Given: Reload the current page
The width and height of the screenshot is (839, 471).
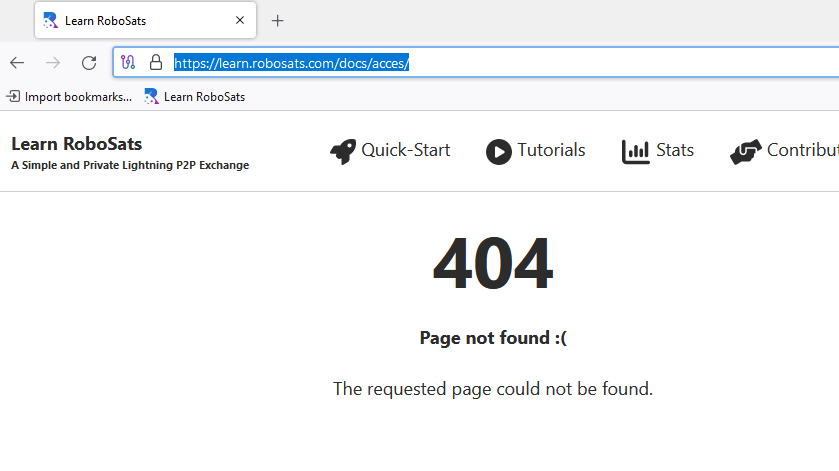Looking at the screenshot, I should [x=89, y=63].
